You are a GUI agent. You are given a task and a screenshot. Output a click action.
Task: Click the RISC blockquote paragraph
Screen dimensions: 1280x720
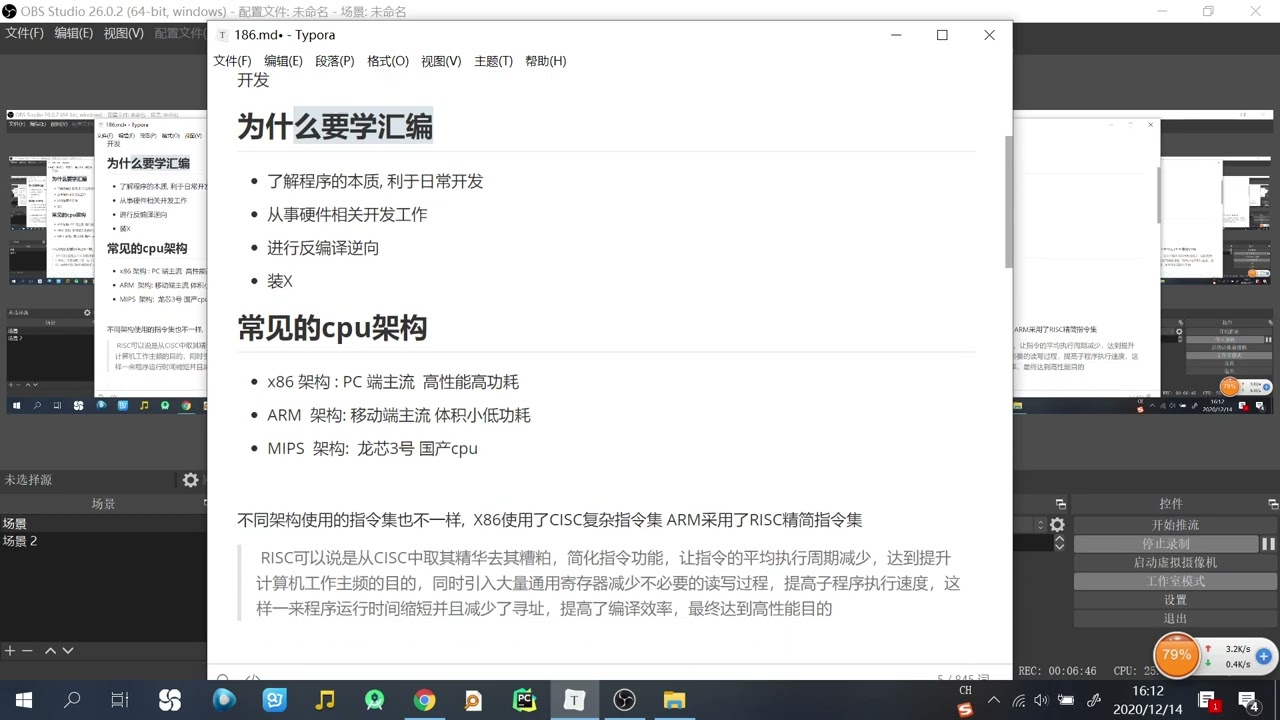tap(607, 583)
